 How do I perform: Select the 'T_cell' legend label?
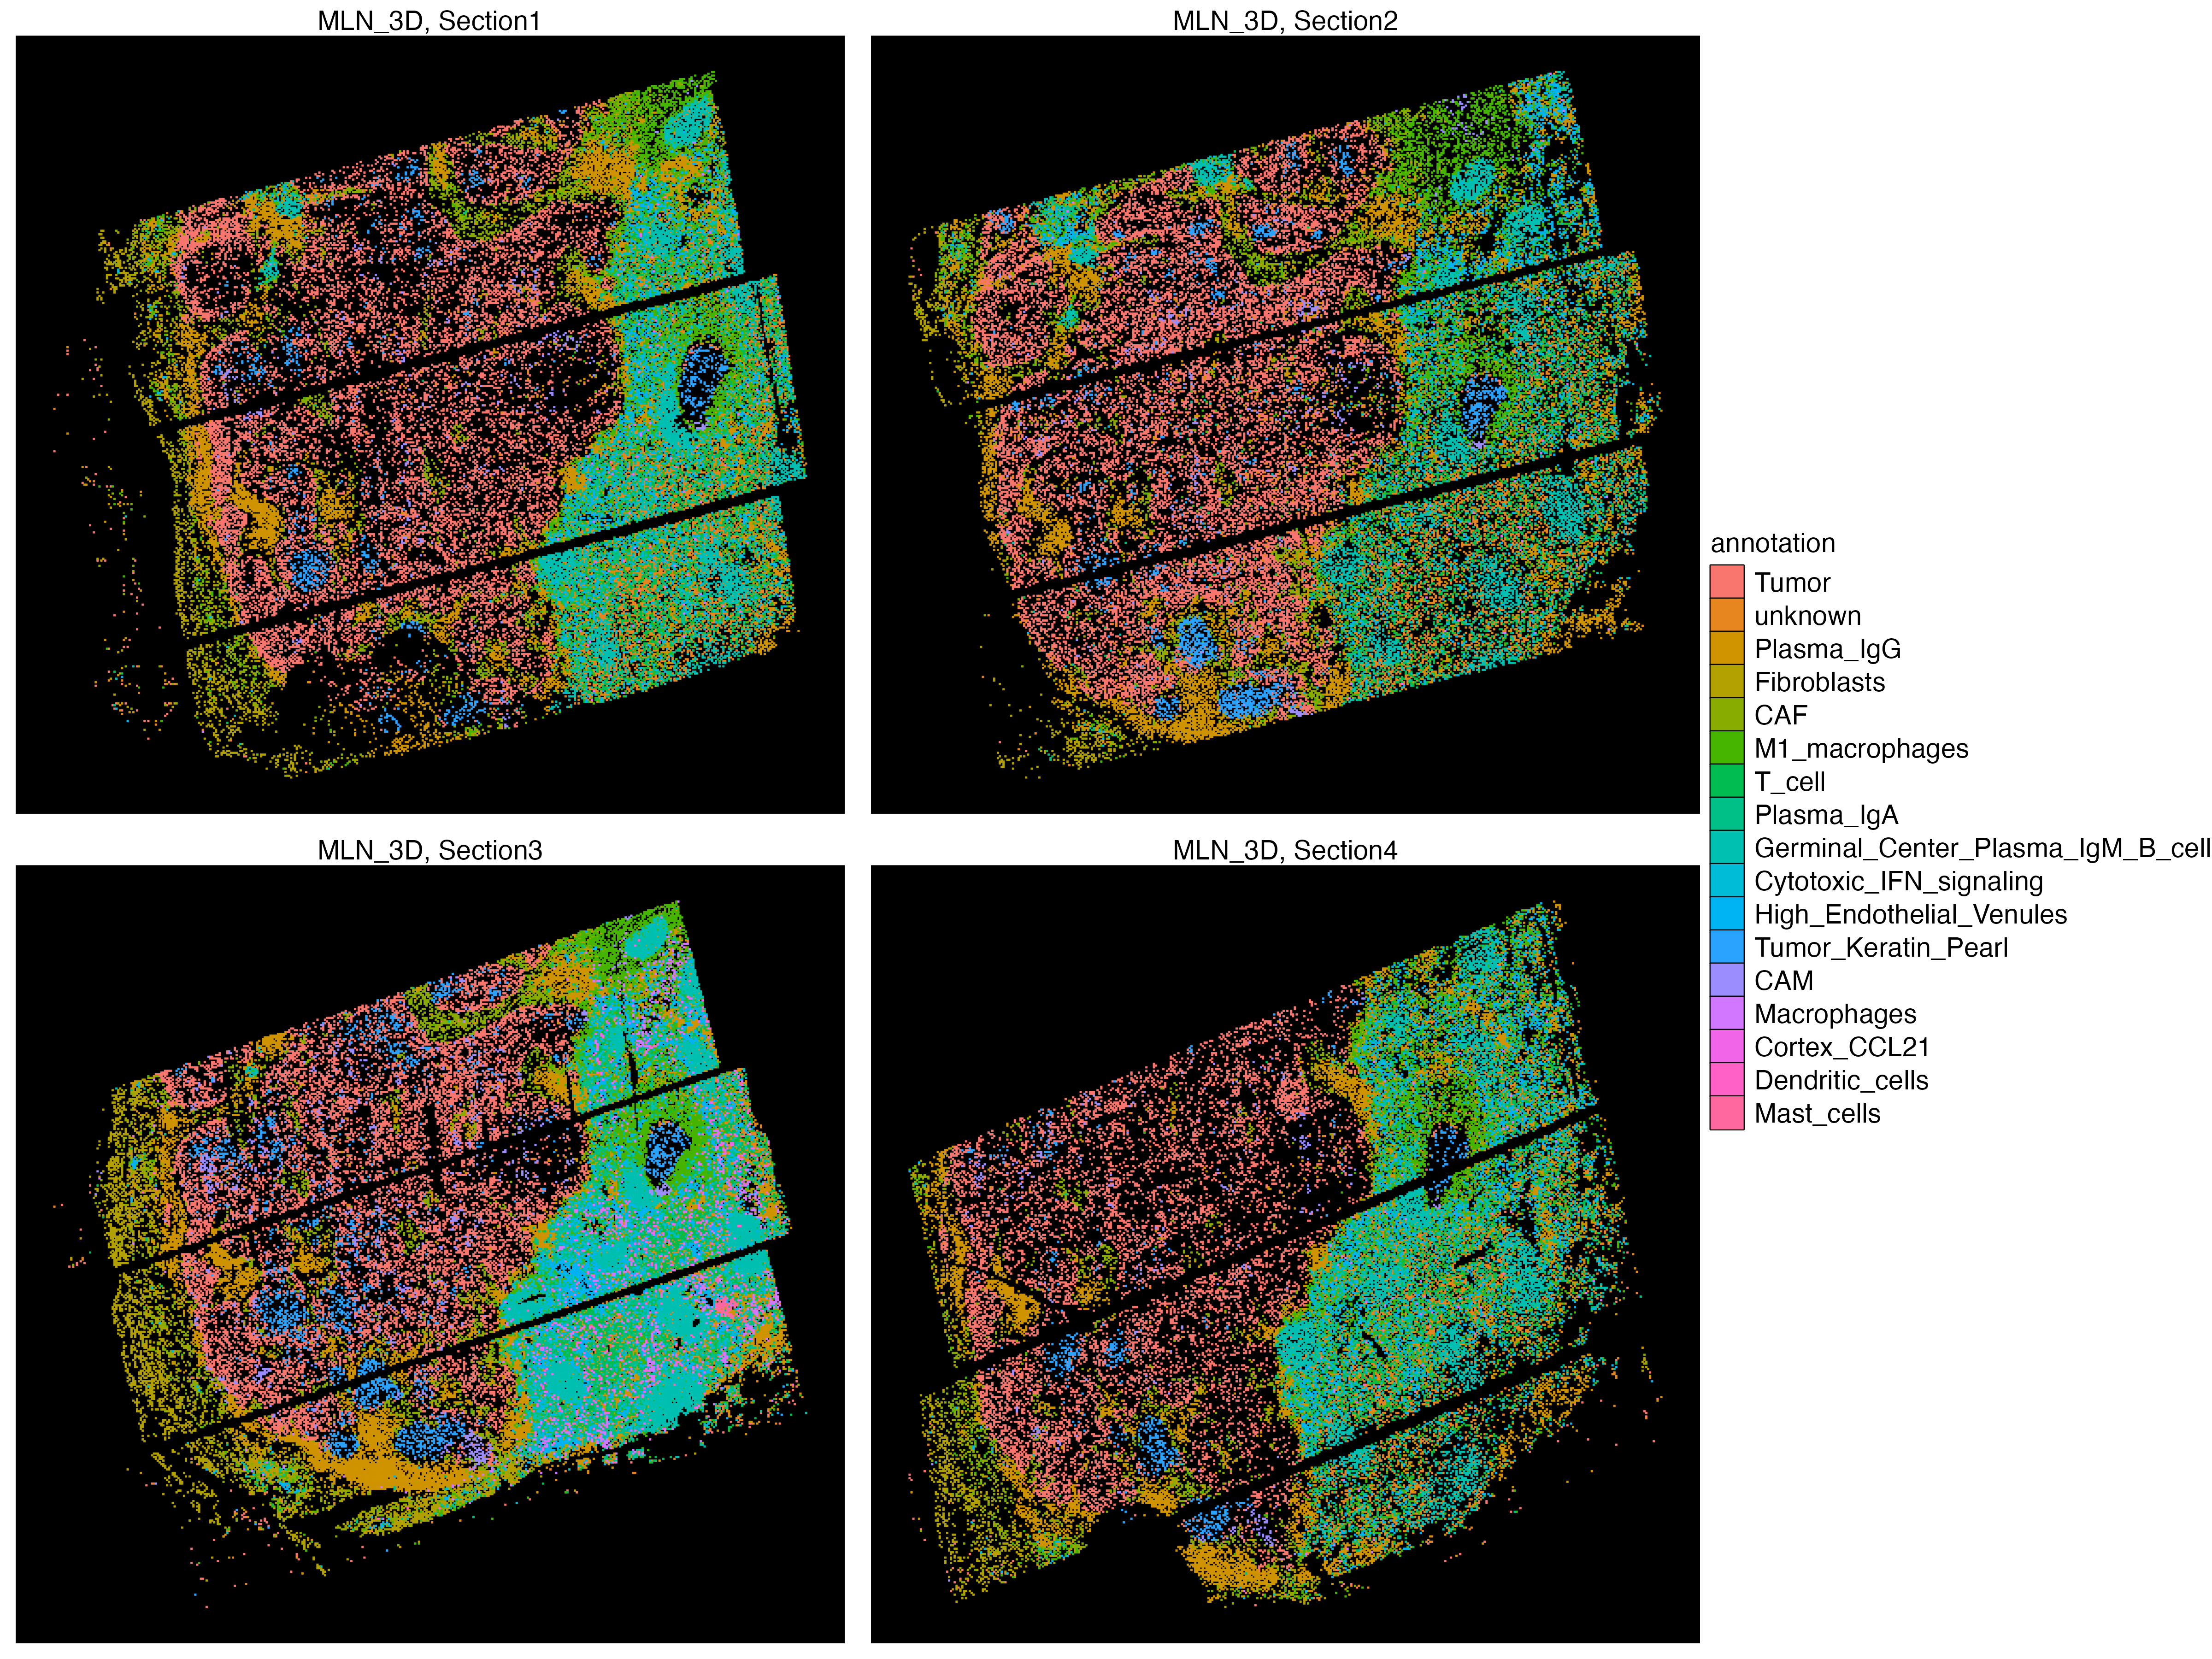click(x=1789, y=782)
